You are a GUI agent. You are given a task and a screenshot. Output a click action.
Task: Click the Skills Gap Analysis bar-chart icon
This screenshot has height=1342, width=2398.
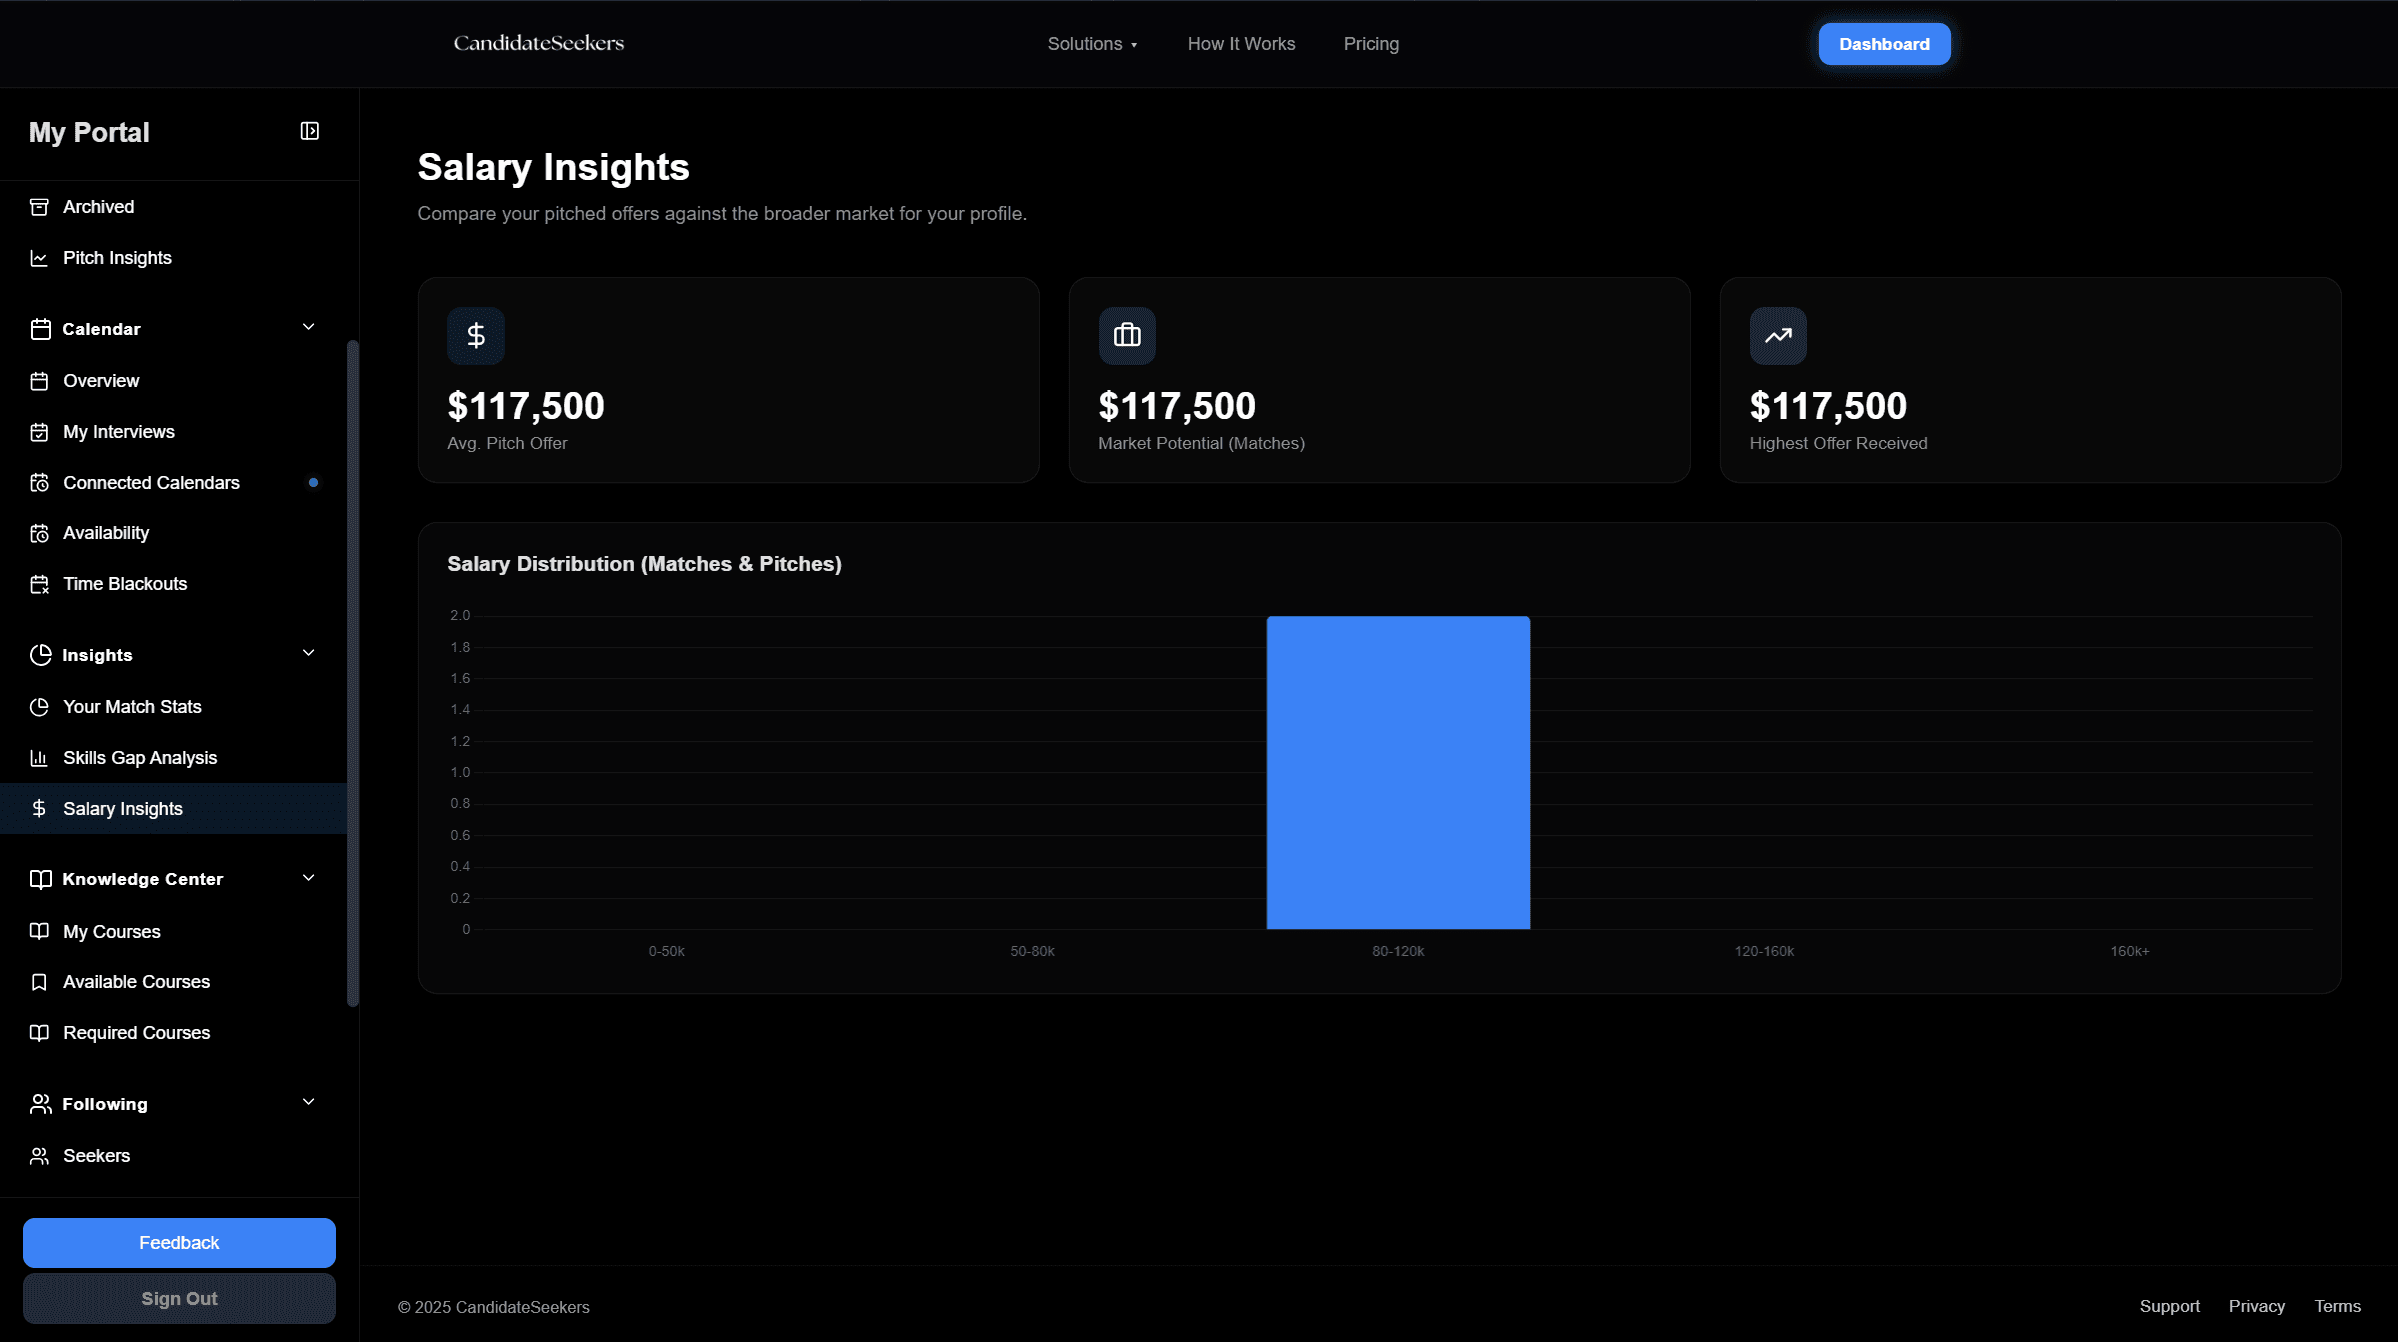coord(40,757)
